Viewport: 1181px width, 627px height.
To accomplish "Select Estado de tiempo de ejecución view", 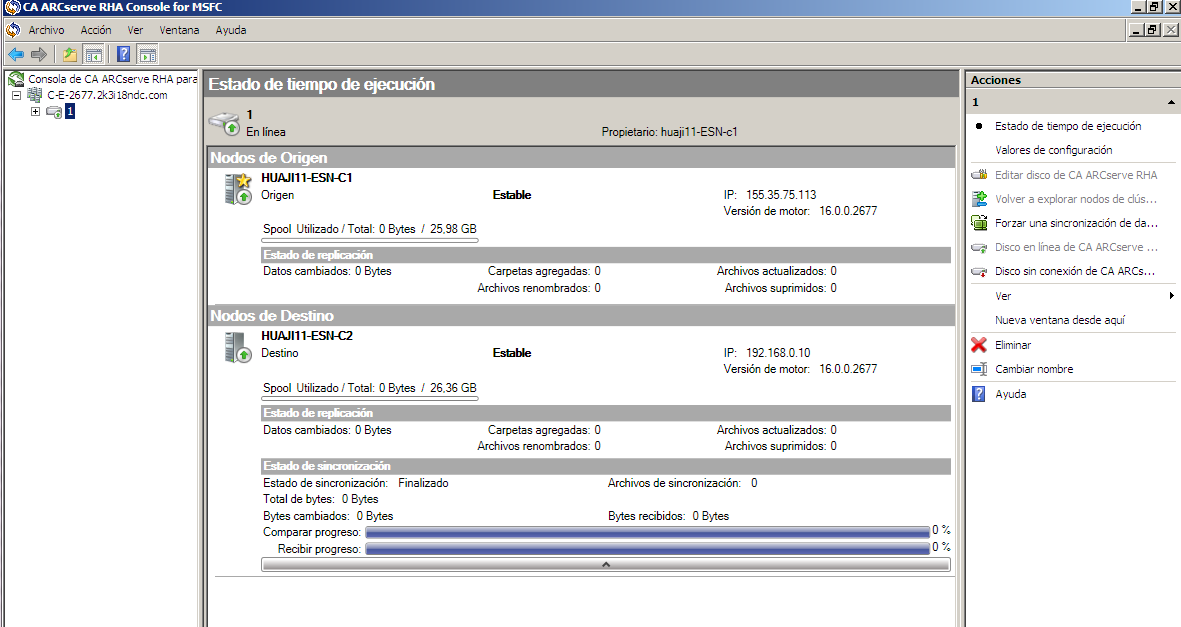I will pos(1068,126).
